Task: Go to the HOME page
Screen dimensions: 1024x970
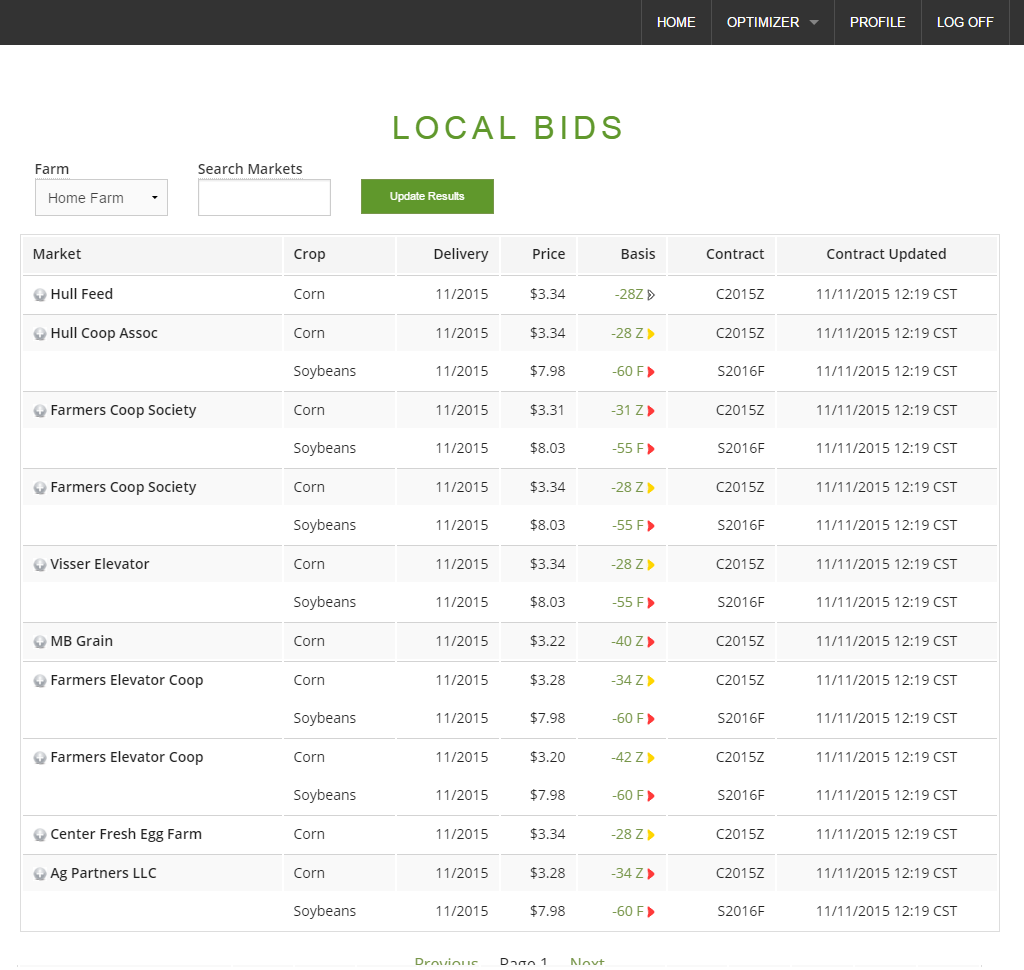Action: (676, 22)
